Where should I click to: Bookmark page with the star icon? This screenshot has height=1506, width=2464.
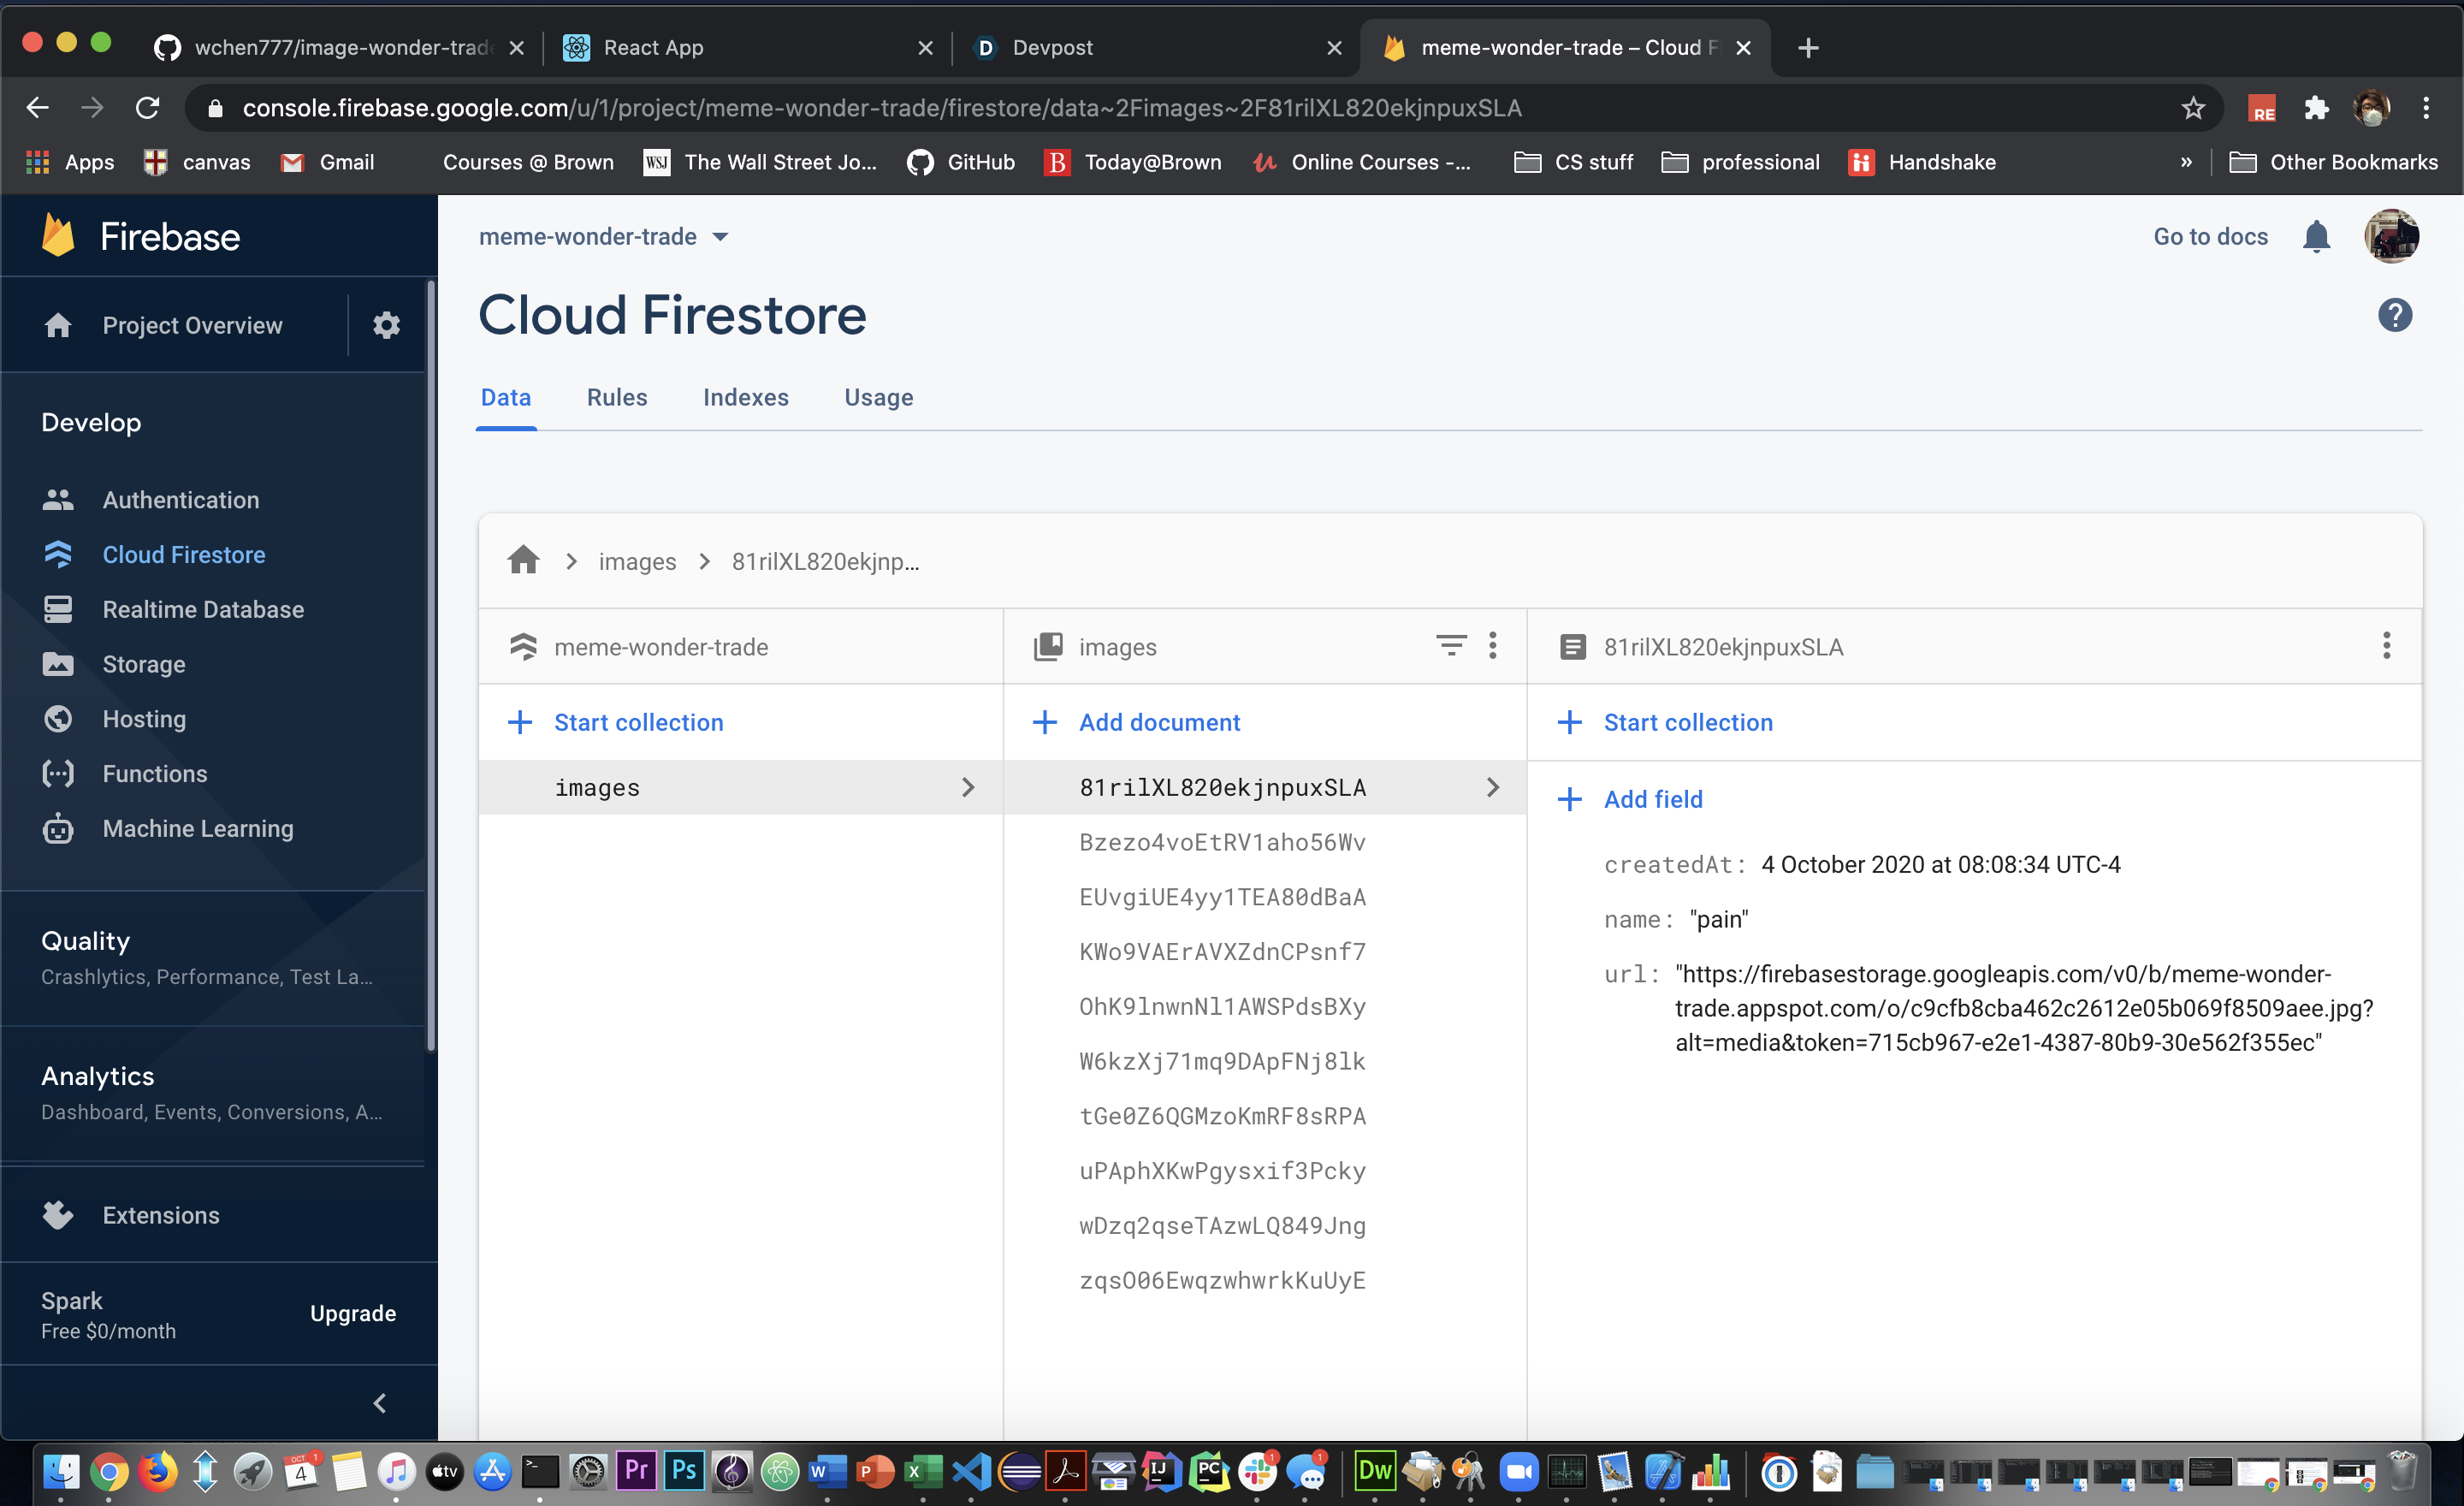[2192, 108]
